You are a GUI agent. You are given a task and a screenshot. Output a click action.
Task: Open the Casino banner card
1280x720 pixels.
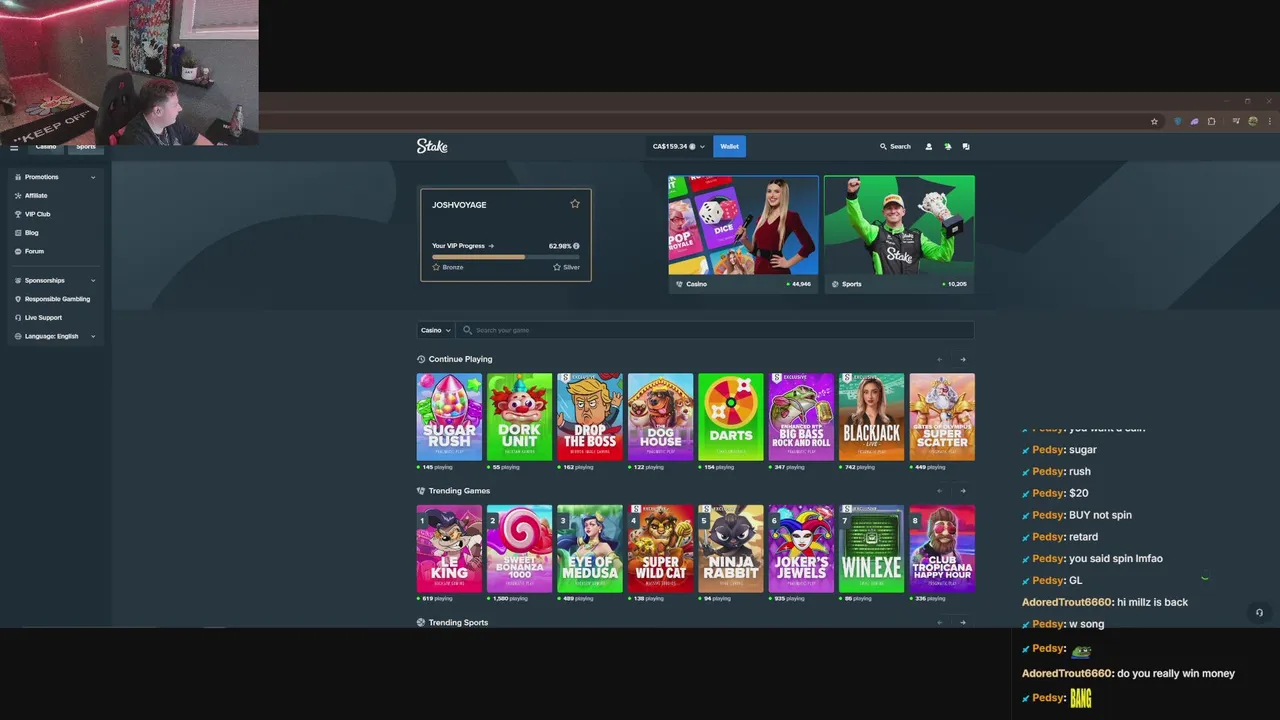[743, 234]
